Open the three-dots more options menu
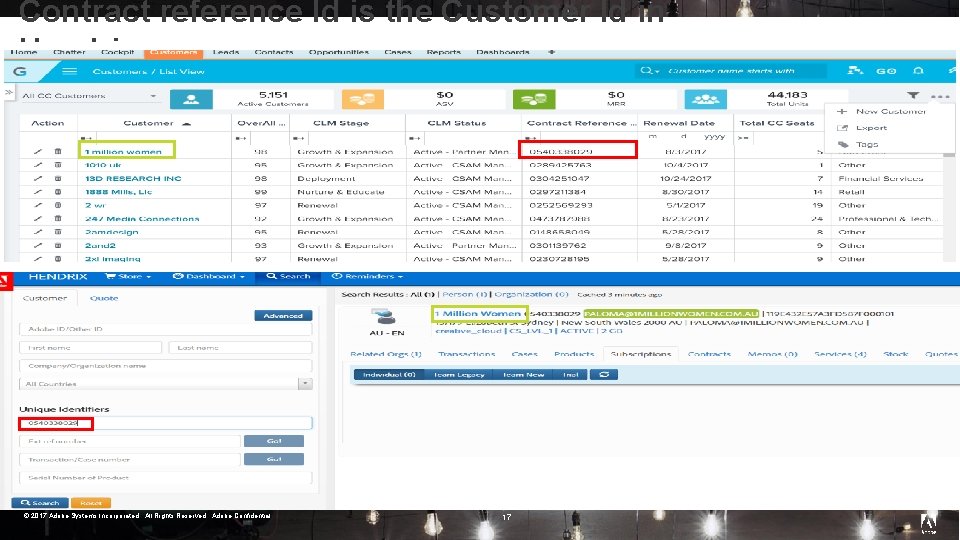The width and height of the screenshot is (960, 540). 940,96
